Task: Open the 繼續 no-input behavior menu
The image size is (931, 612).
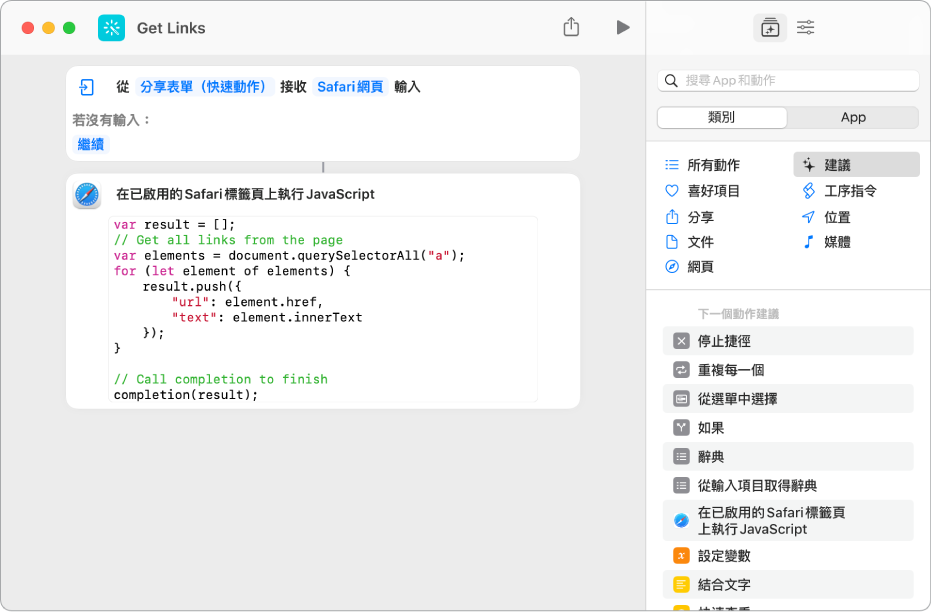Action: tap(91, 144)
